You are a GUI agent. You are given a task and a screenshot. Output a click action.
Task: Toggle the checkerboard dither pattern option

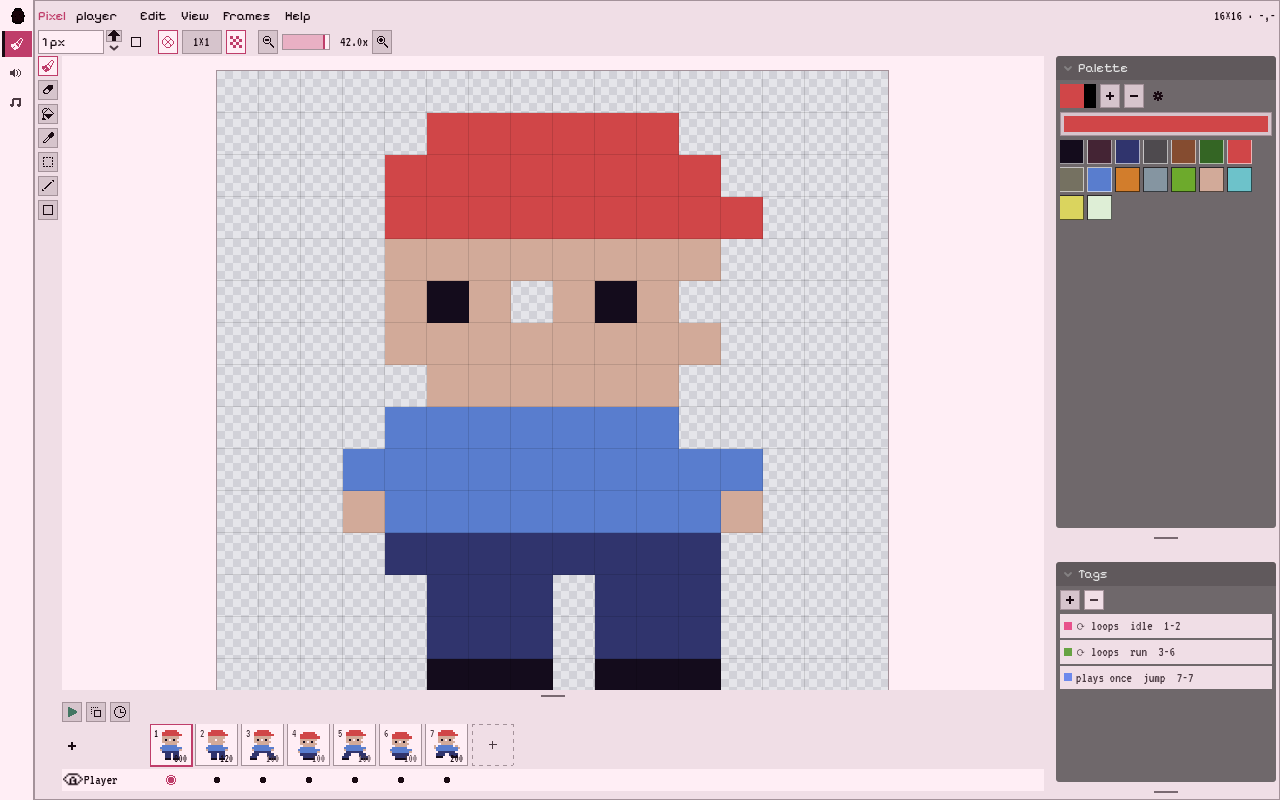[236, 42]
